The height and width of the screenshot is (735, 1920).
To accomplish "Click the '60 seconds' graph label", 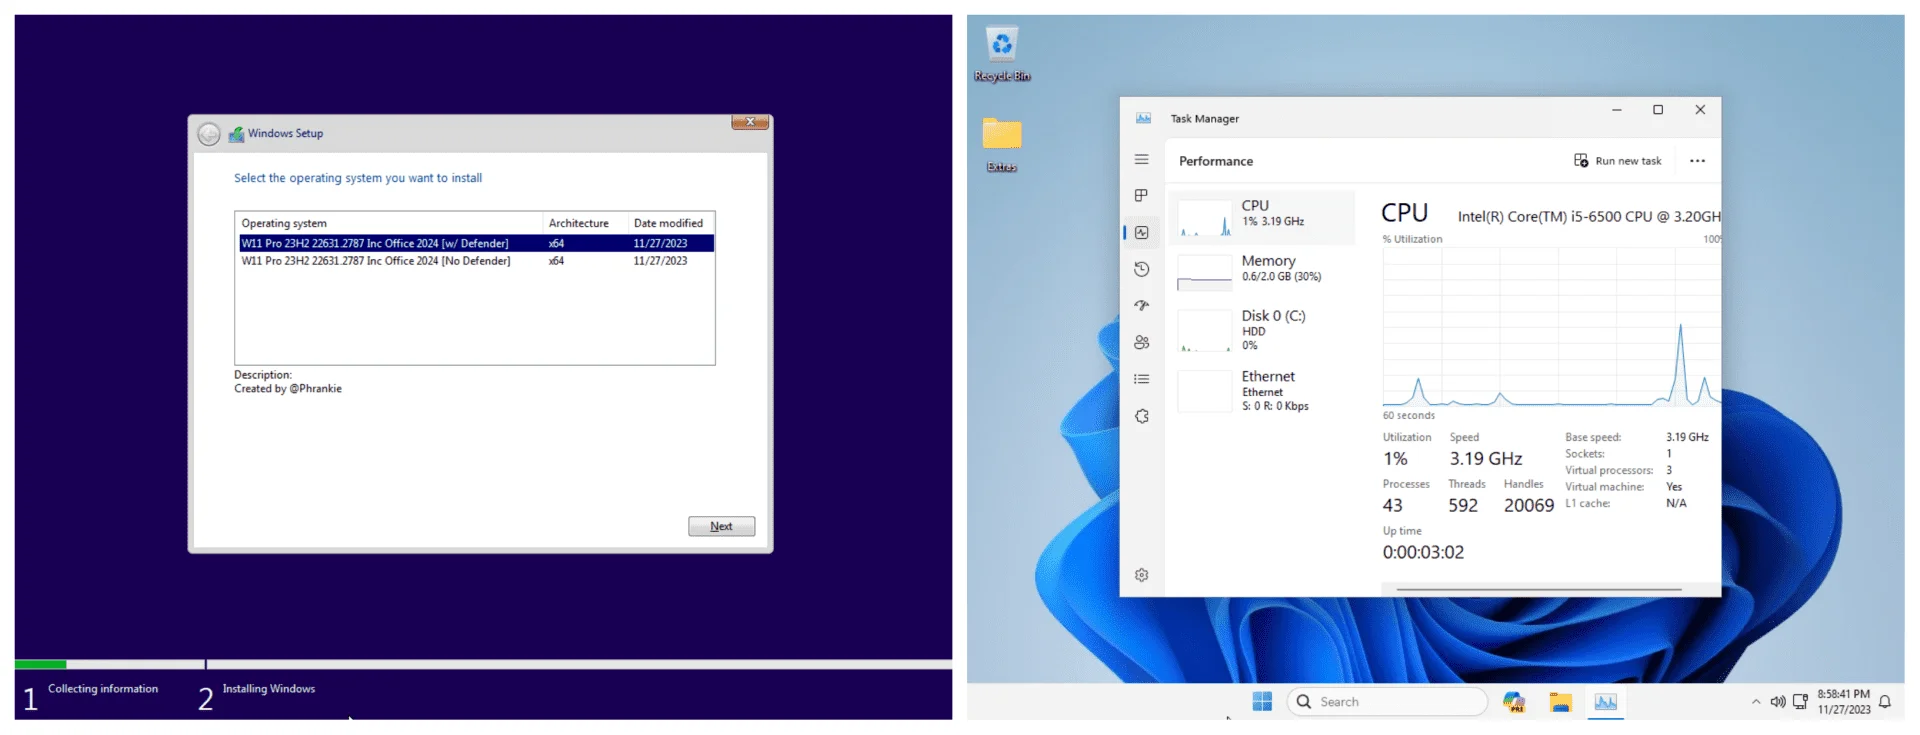I will (x=1409, y=416).
